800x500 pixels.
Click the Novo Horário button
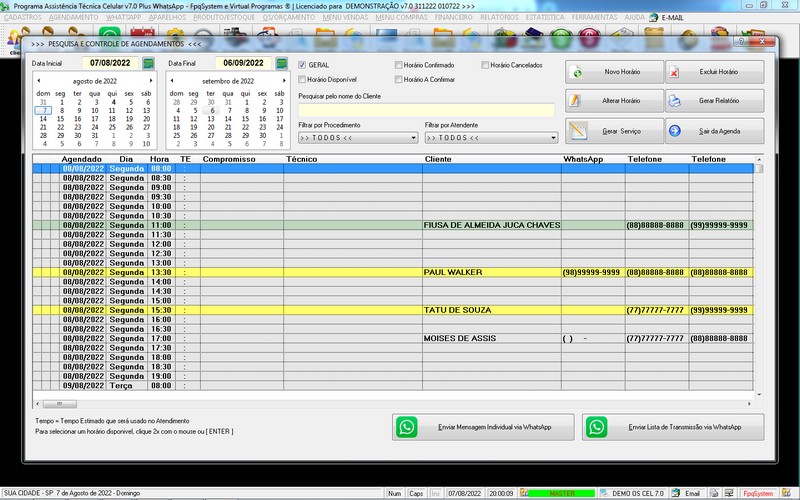(614, 72)
